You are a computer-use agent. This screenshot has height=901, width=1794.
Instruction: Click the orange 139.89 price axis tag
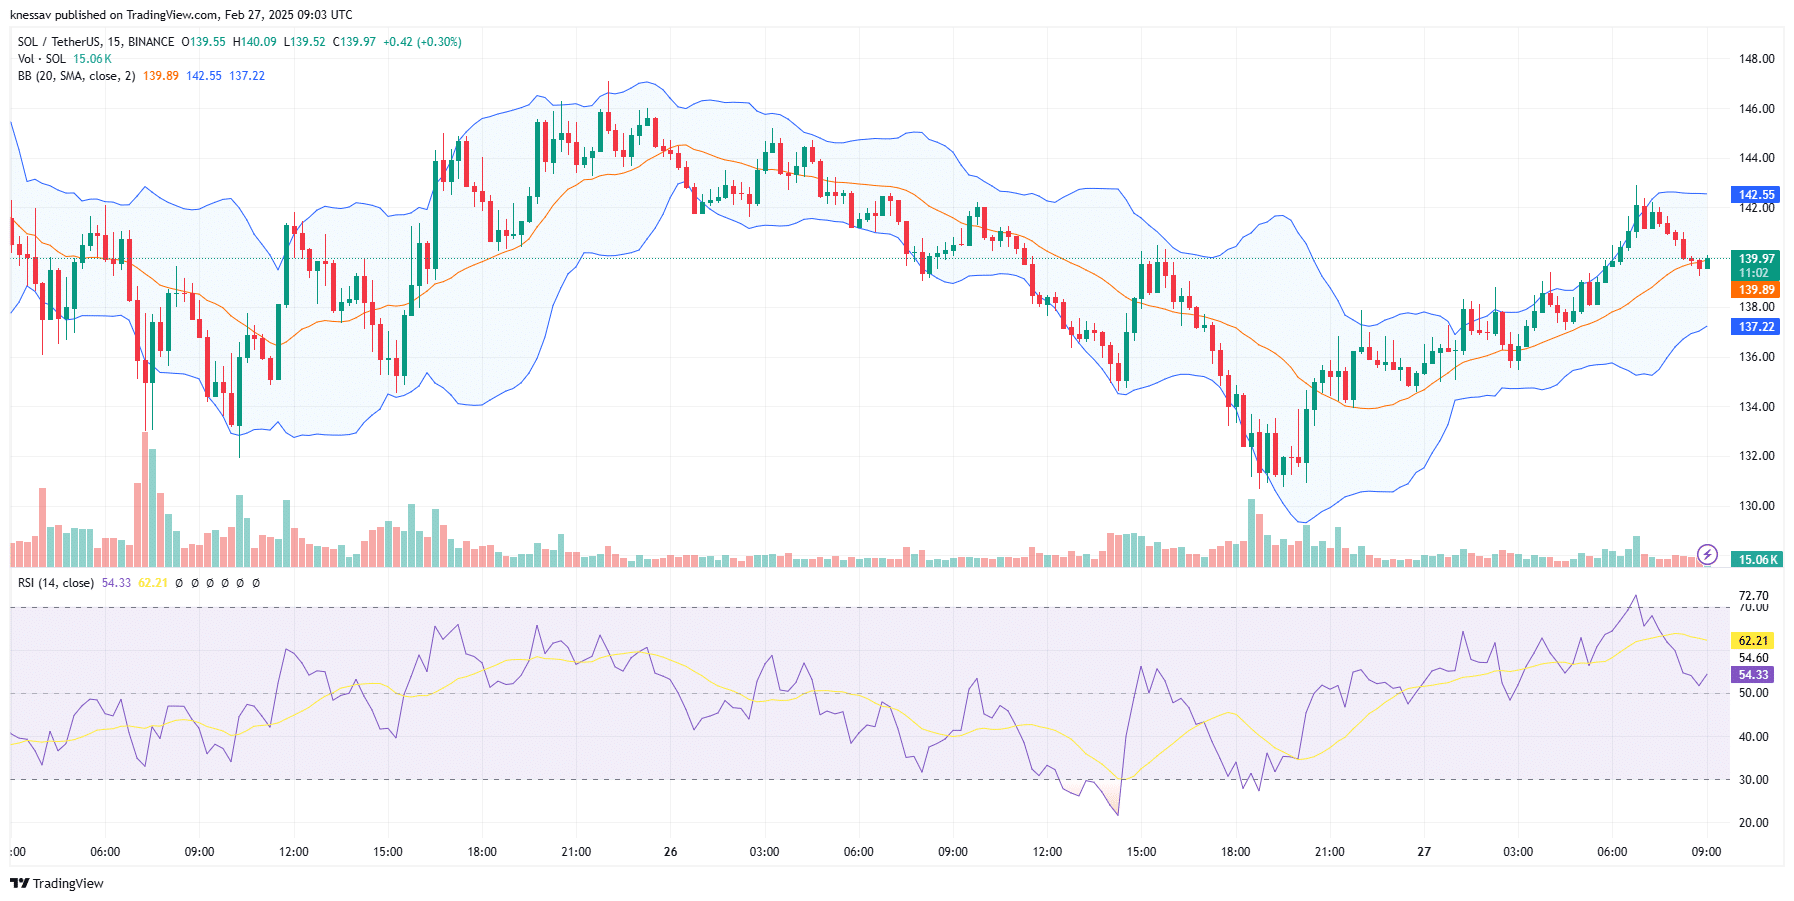[1756, 290]
